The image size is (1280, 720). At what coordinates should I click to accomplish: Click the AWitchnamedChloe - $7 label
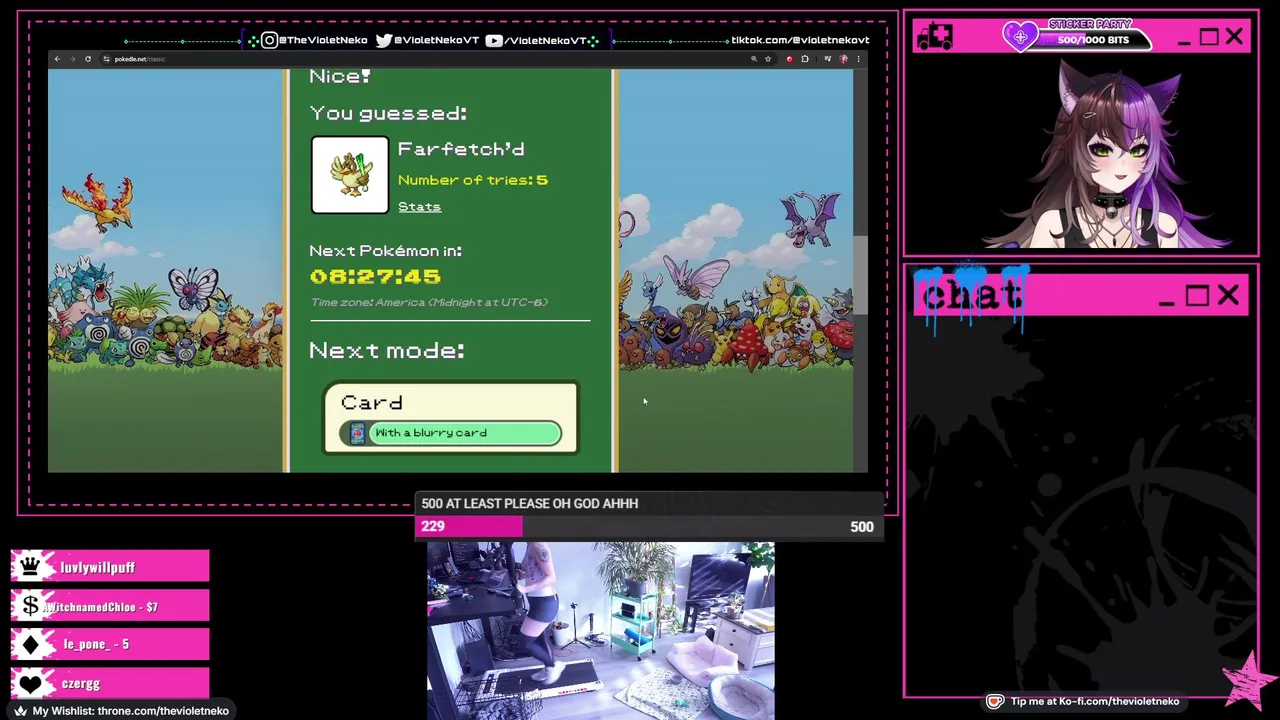(100, 607)
